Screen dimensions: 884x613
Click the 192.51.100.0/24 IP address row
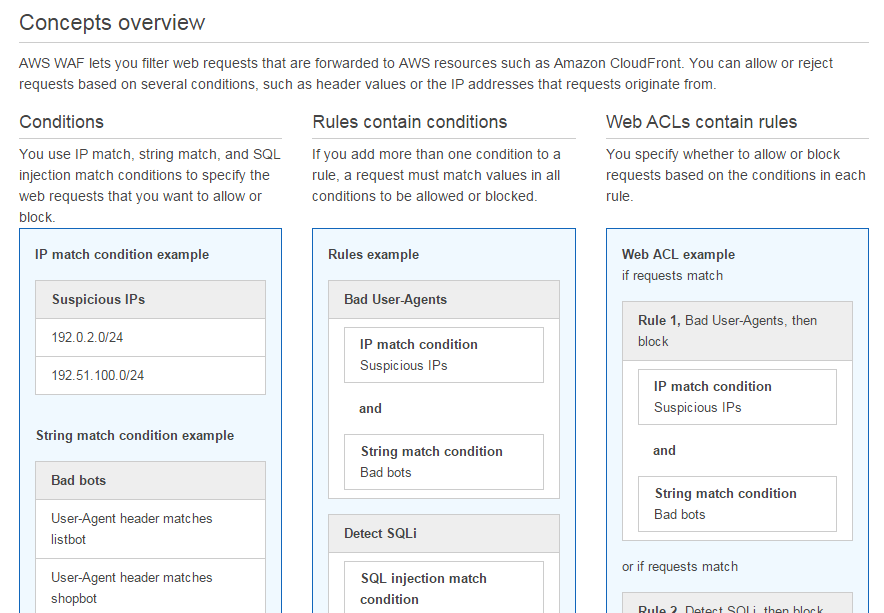(x=151, y=376)
